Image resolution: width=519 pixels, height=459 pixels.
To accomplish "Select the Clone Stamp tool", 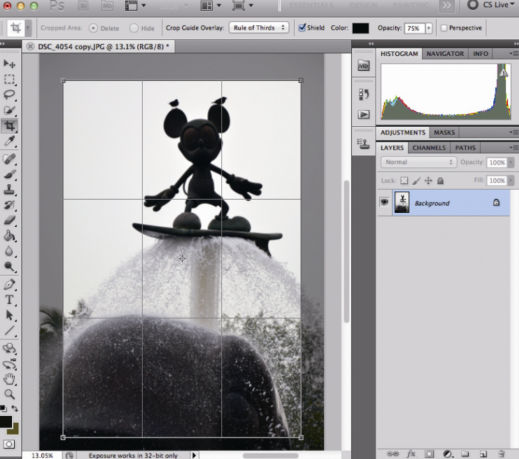I will pyautogui.click(x=9, y=189).
